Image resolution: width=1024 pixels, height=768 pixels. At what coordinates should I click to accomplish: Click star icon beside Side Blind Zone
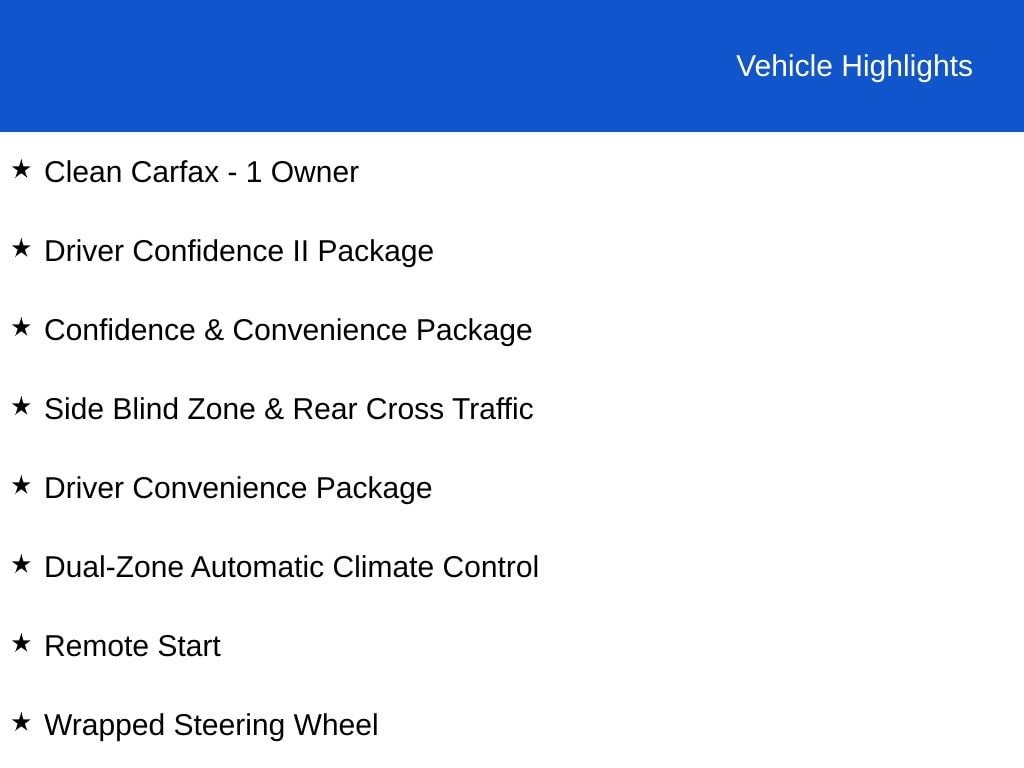point(21,406)
